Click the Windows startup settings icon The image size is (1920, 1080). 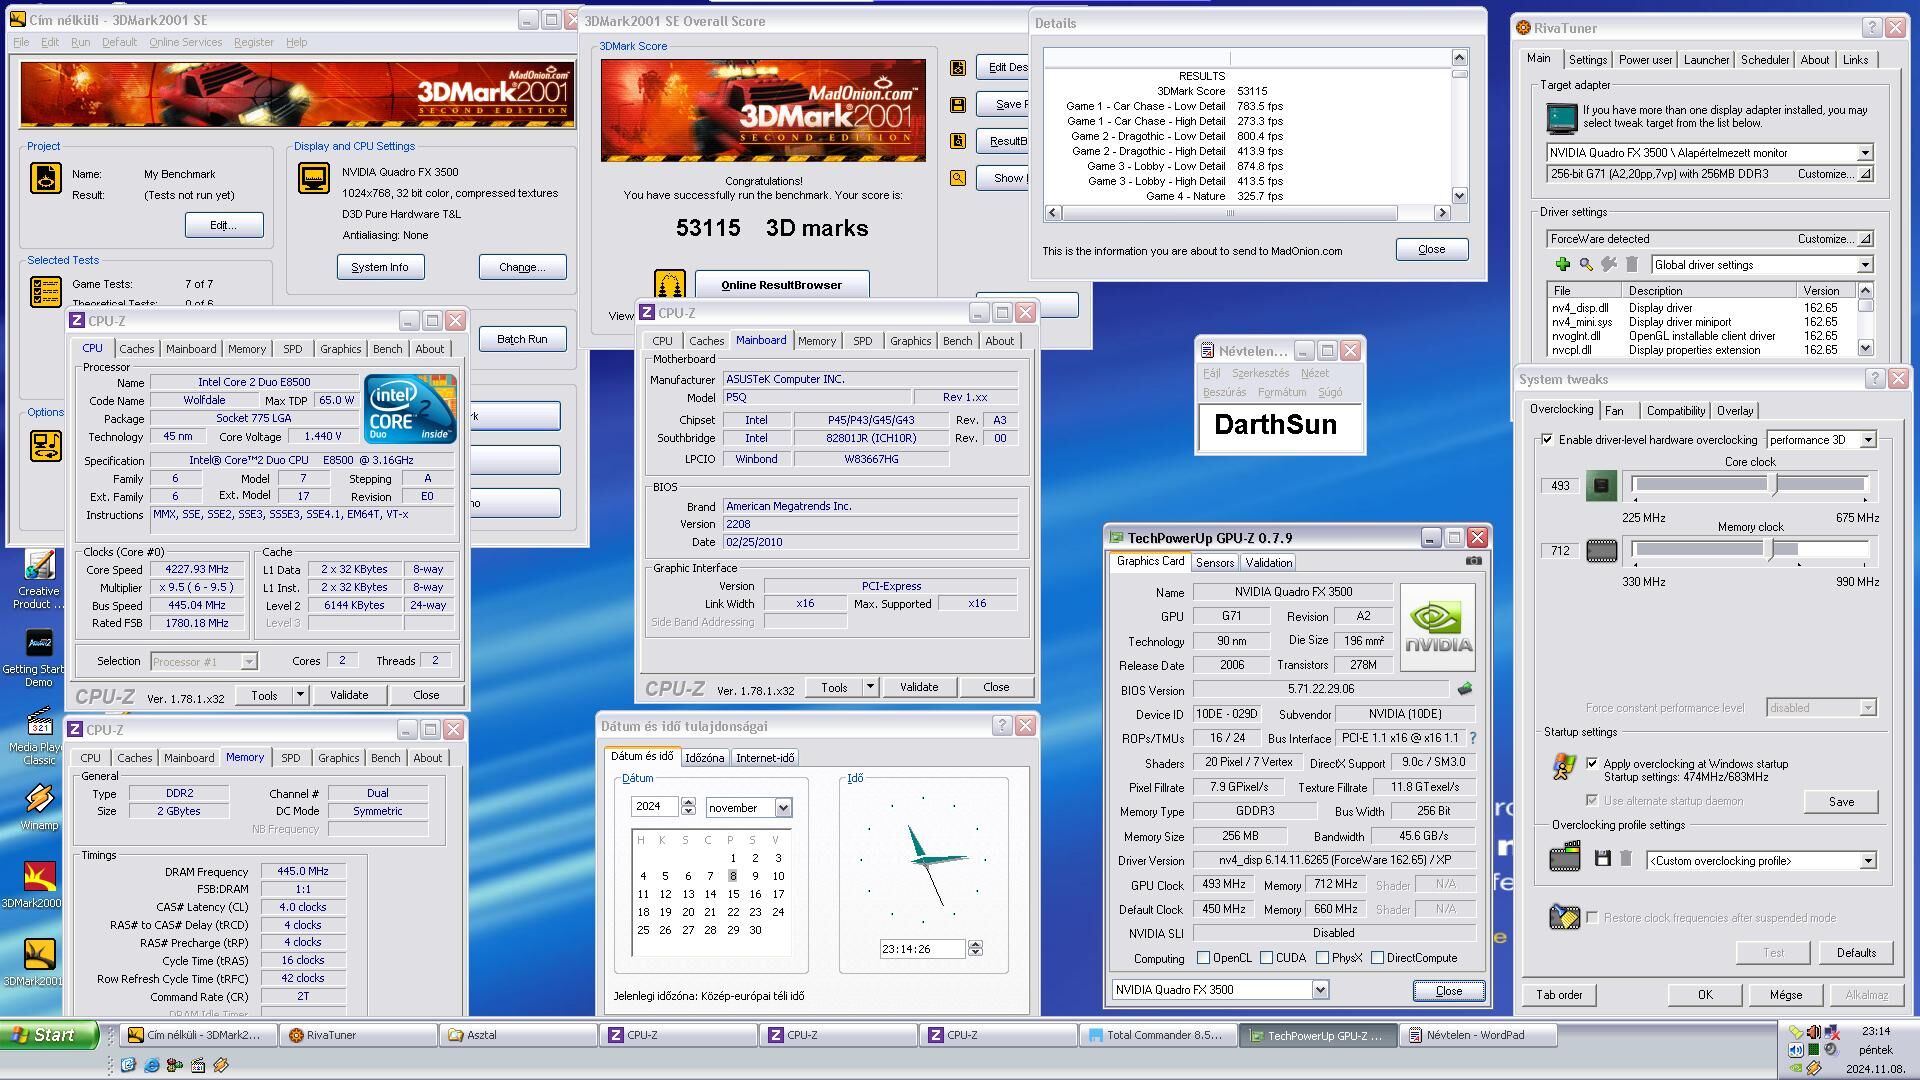tap(1563, 767)
